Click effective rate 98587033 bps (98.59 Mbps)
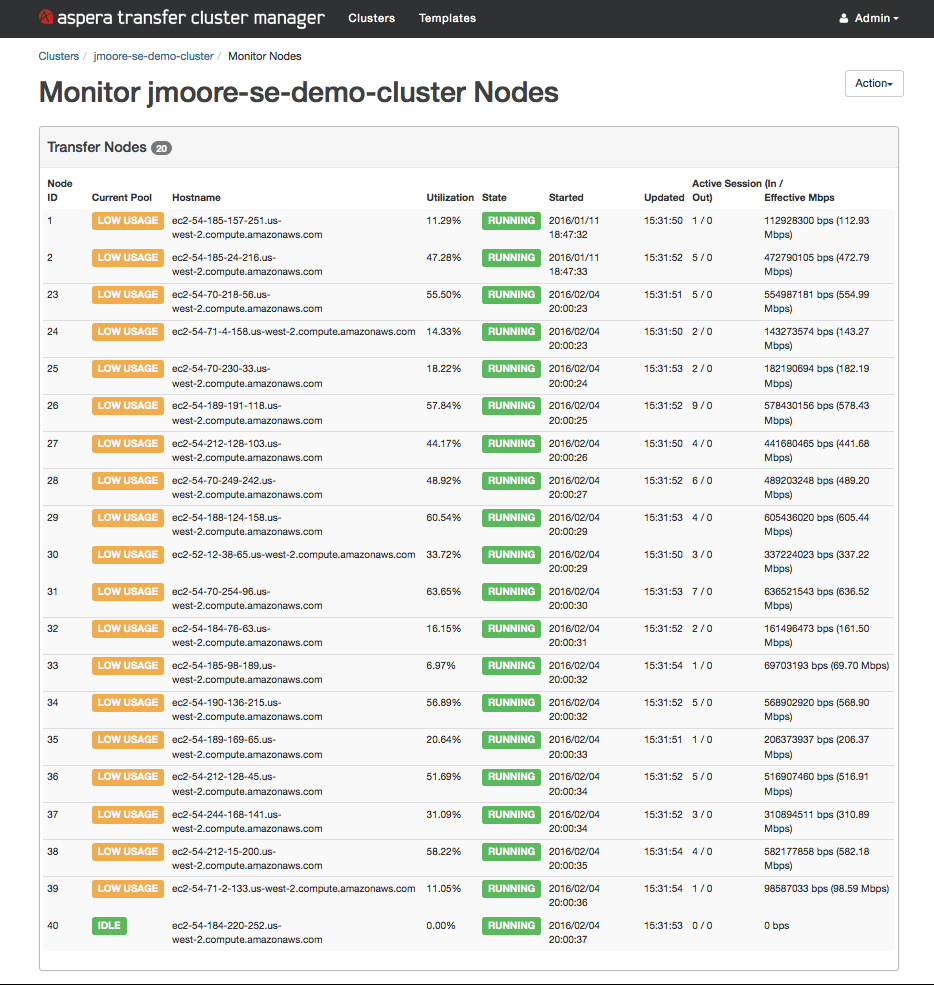Viewport: 934px width, 985px height. coord(827,888)
